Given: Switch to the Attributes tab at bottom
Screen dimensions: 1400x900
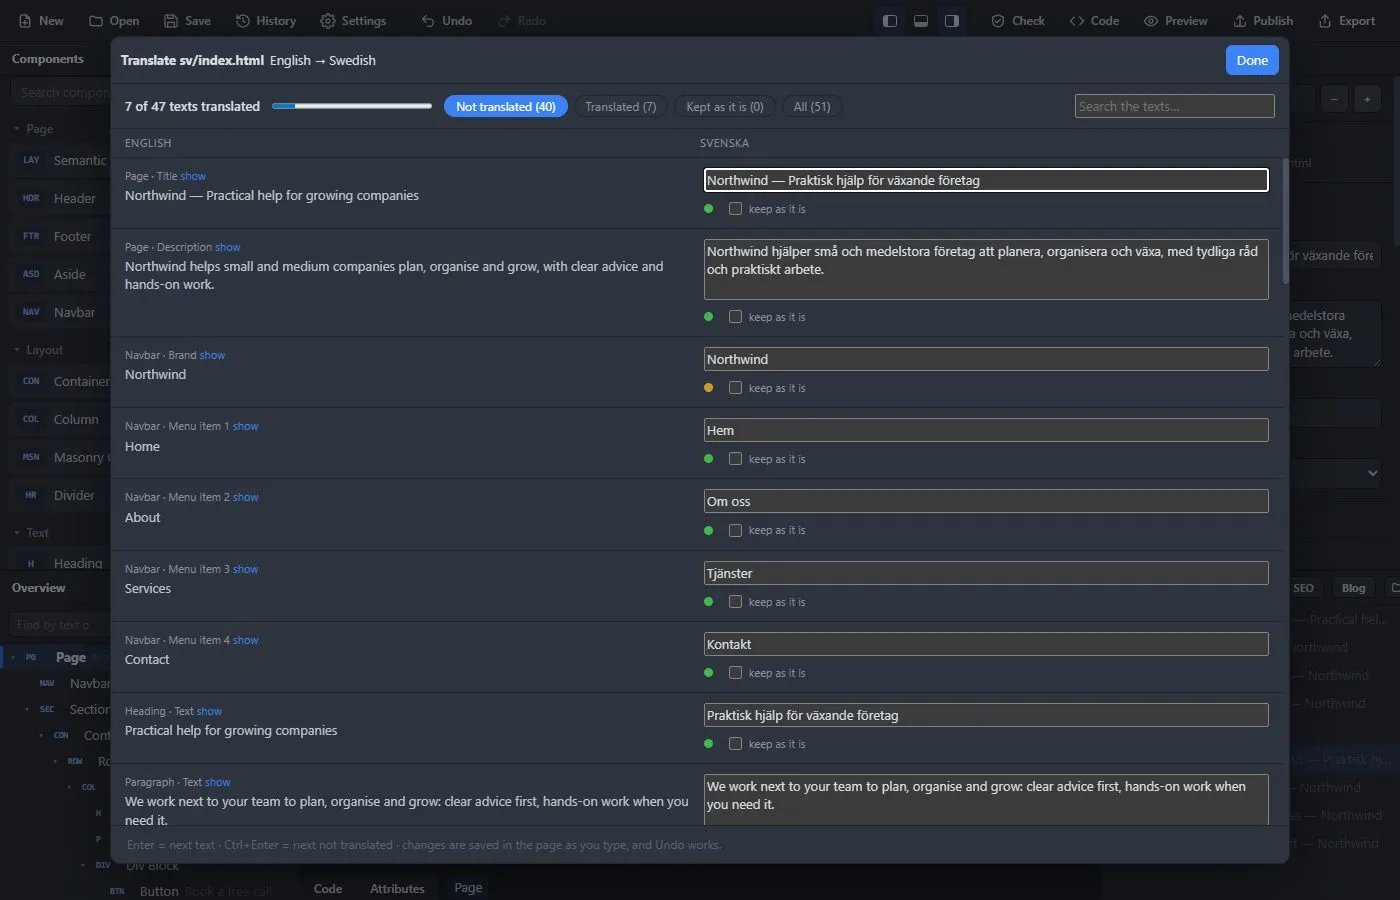Looking at the screenshot, I should pyautogui.click(x=397, y=888).
